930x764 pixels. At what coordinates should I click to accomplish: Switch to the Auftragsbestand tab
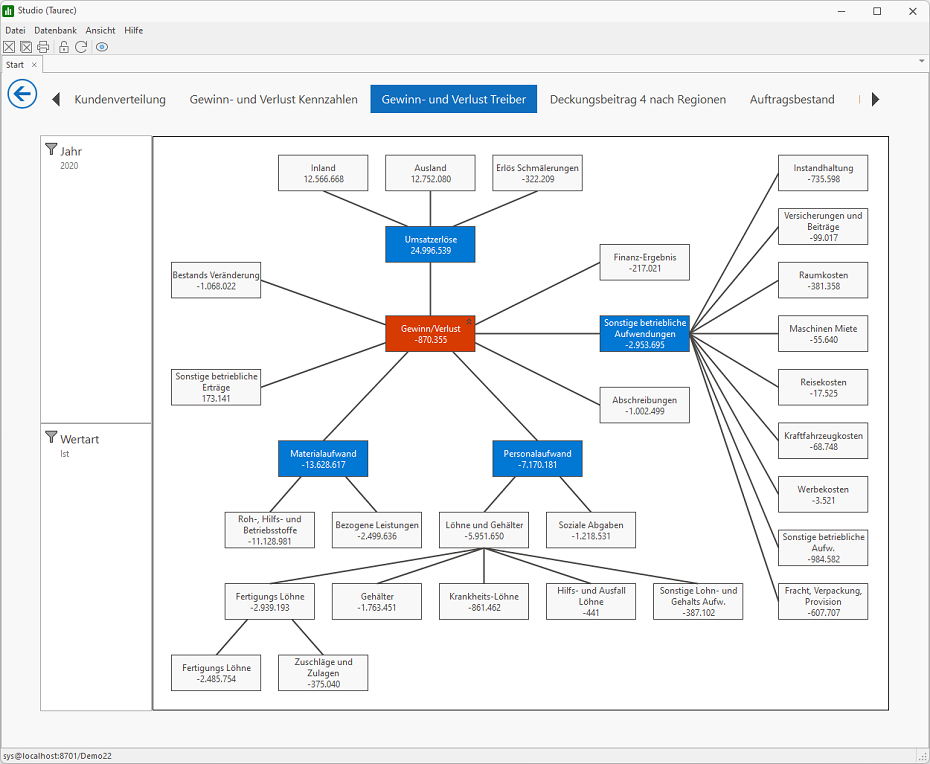(792, 99)
